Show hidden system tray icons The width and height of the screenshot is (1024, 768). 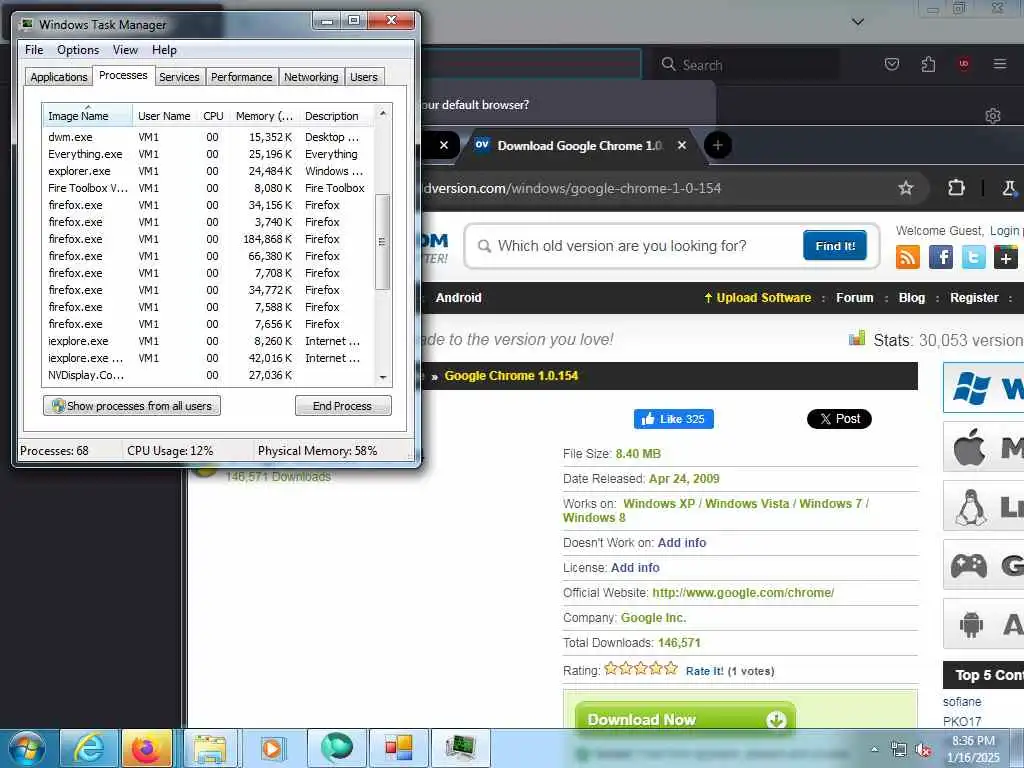[x=874, y=750]
